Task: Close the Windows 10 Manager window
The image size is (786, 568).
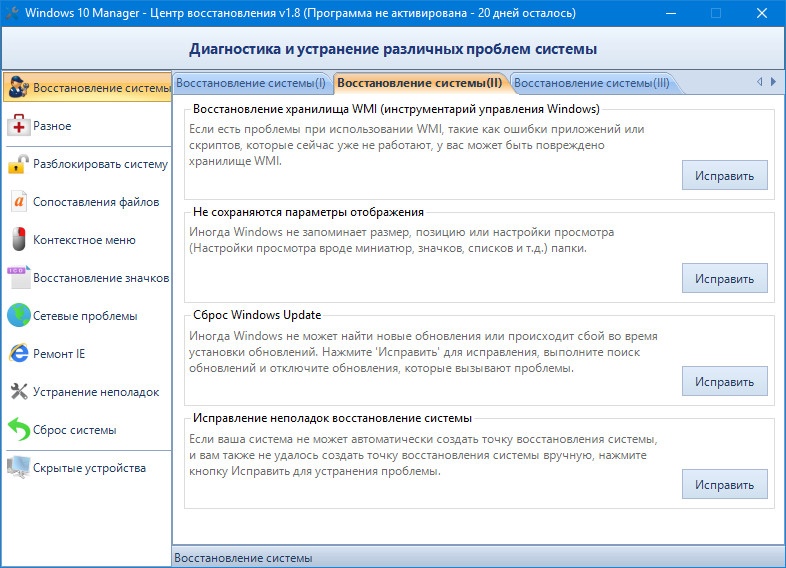Action: coord(761,13)
